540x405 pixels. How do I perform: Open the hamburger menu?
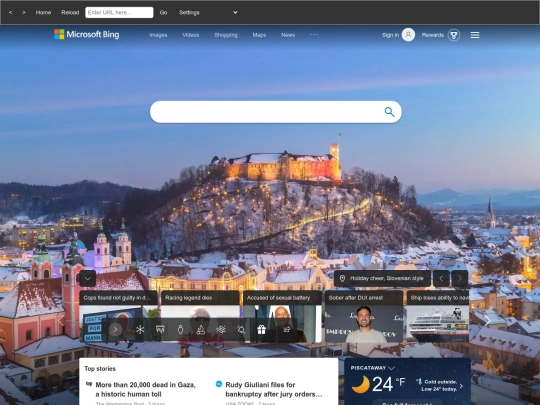[475, 35]
